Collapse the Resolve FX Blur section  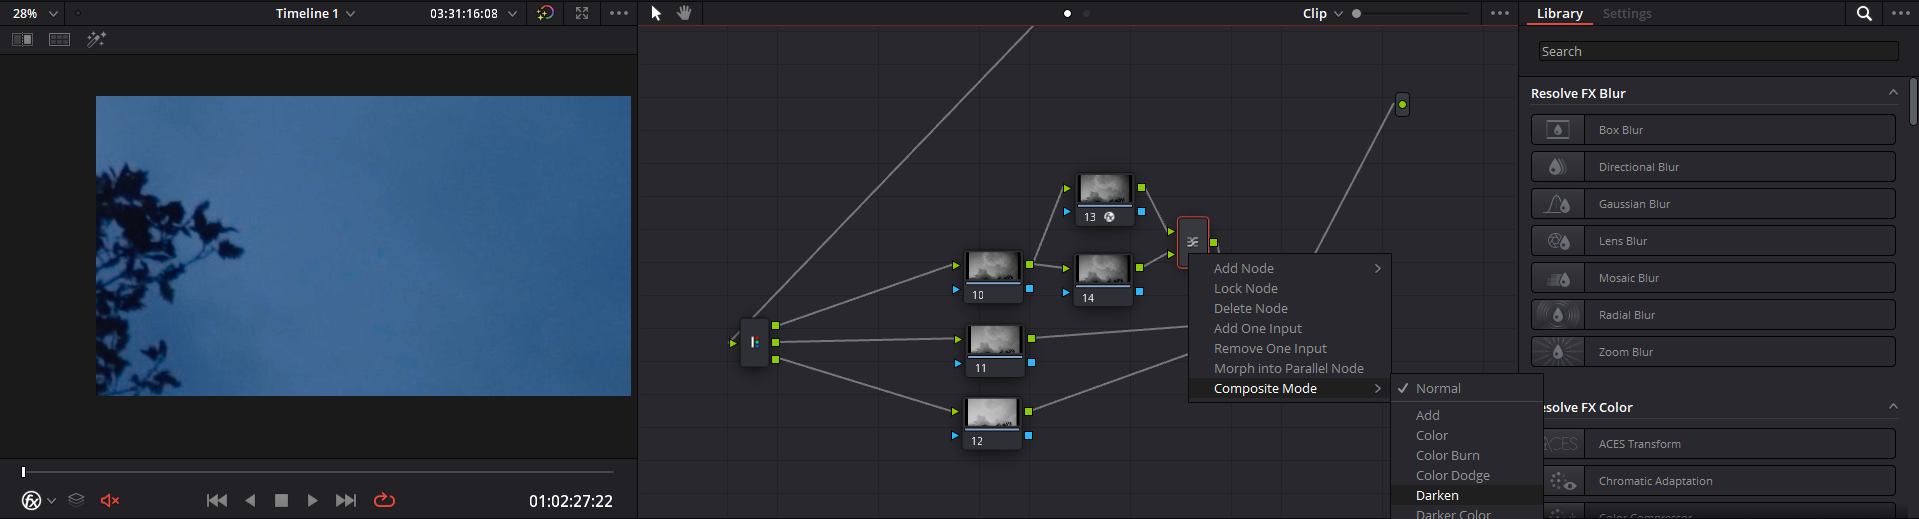[1893, 92]
